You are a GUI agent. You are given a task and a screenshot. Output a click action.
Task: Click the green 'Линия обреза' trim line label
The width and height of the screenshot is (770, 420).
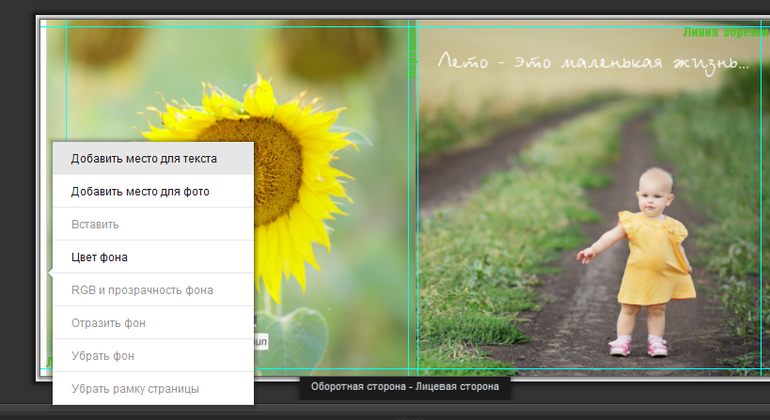[x=725, y=32]
